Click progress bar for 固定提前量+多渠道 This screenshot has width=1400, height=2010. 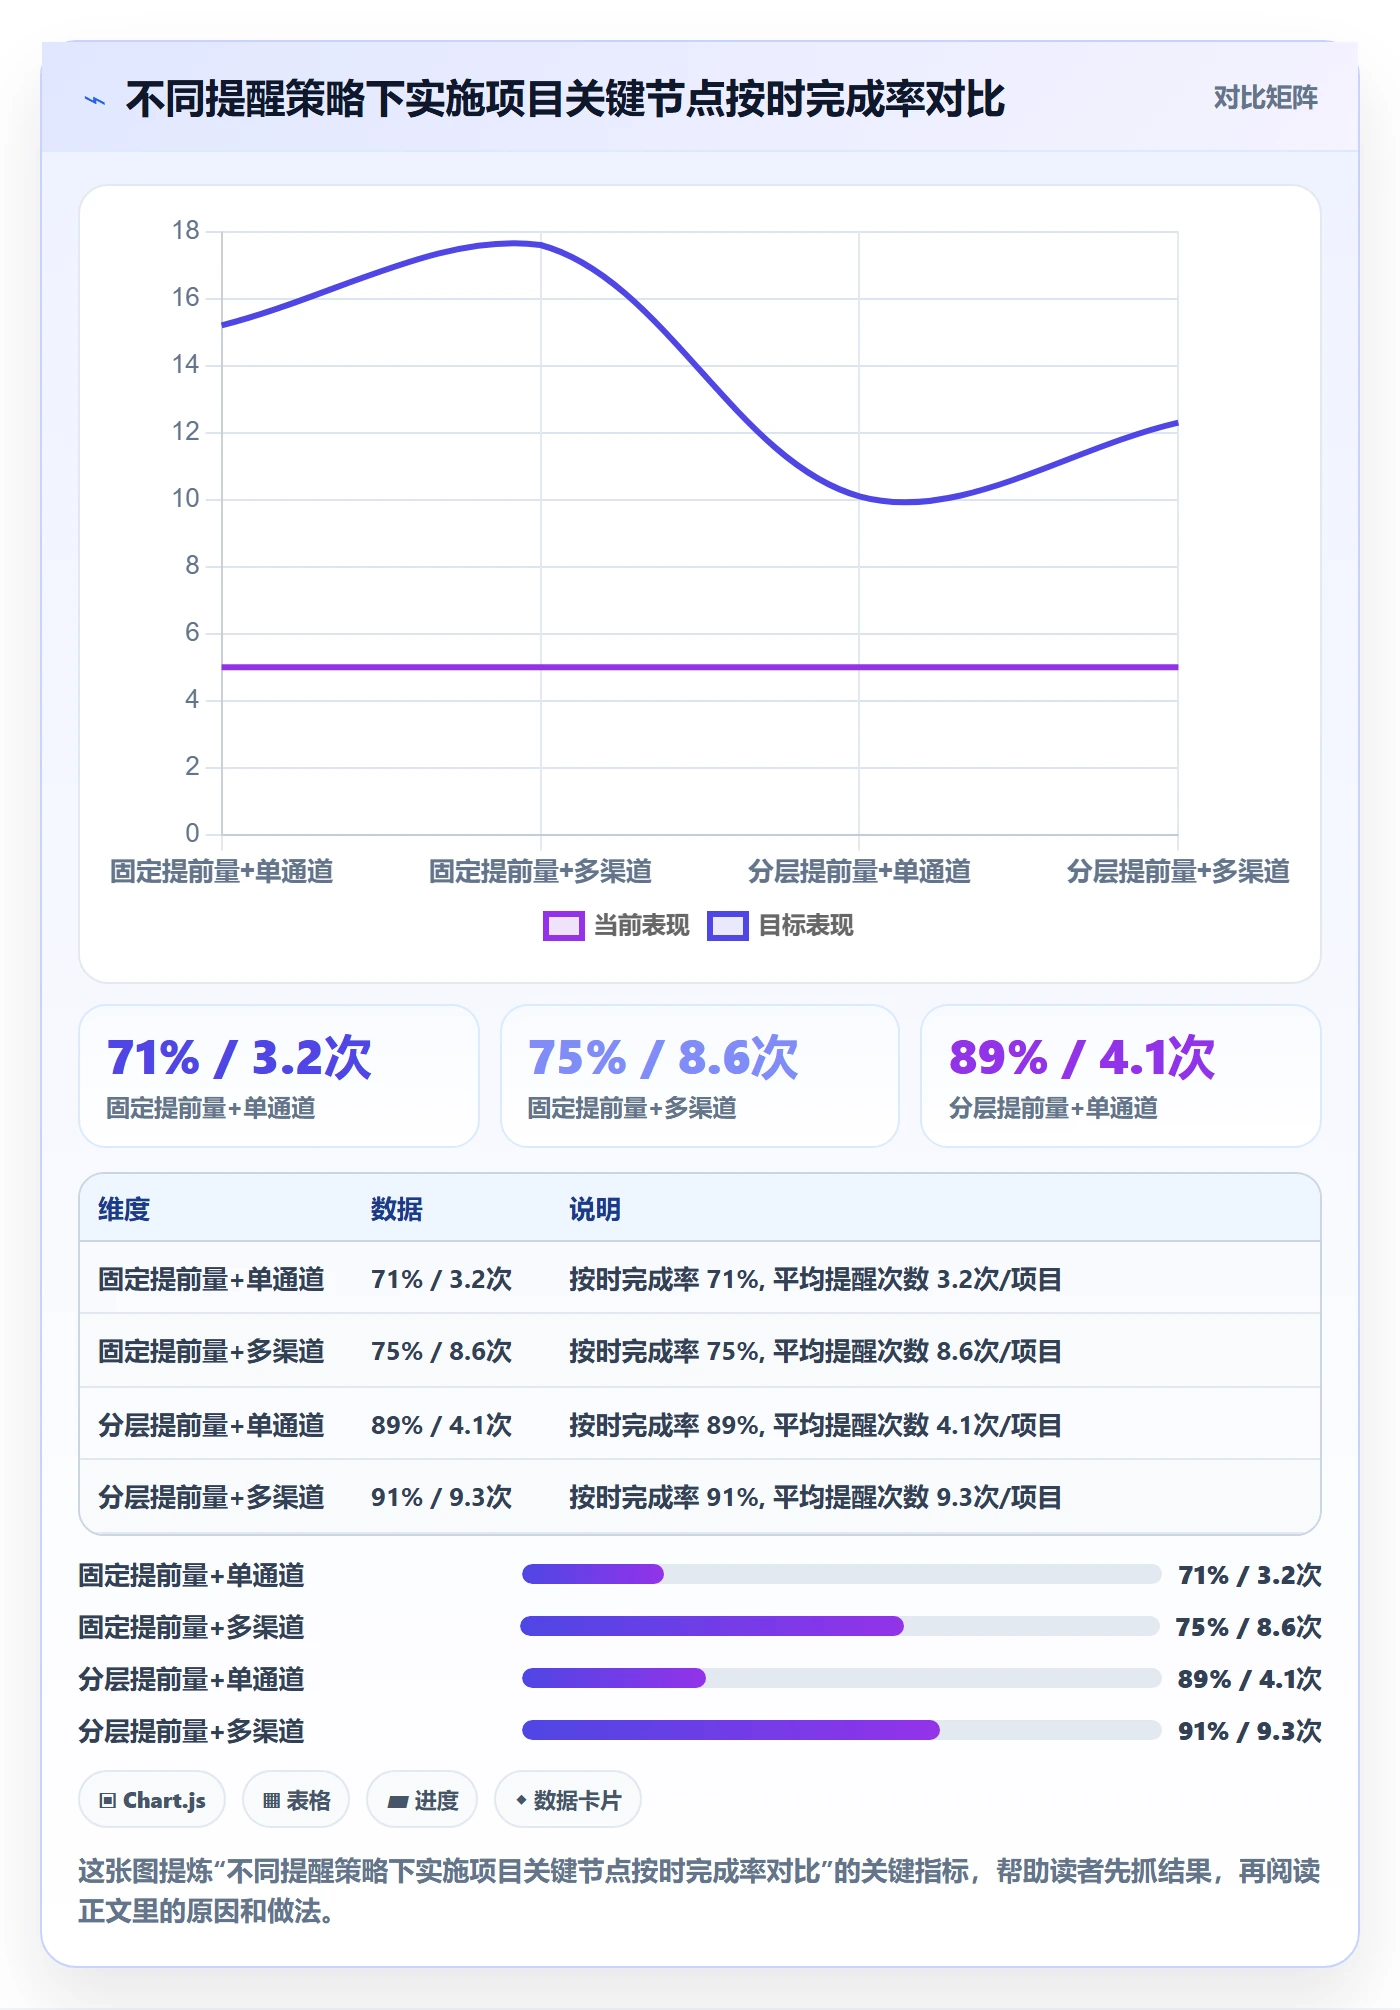tap(840, 1626)
